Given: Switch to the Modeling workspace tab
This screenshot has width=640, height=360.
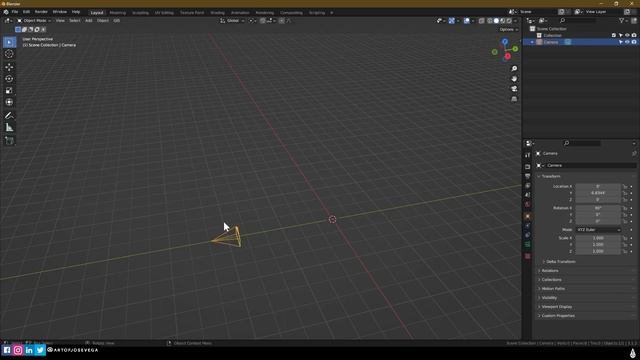Looking at the screenshot, I should [x=118, y=13].
